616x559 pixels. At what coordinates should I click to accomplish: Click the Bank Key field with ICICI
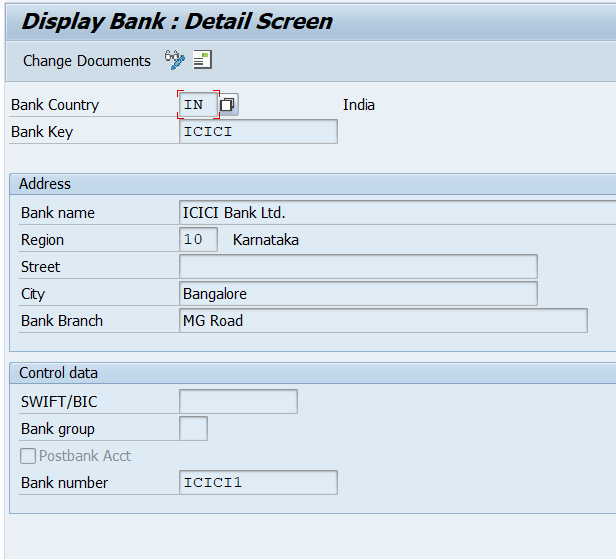[258, 132]
